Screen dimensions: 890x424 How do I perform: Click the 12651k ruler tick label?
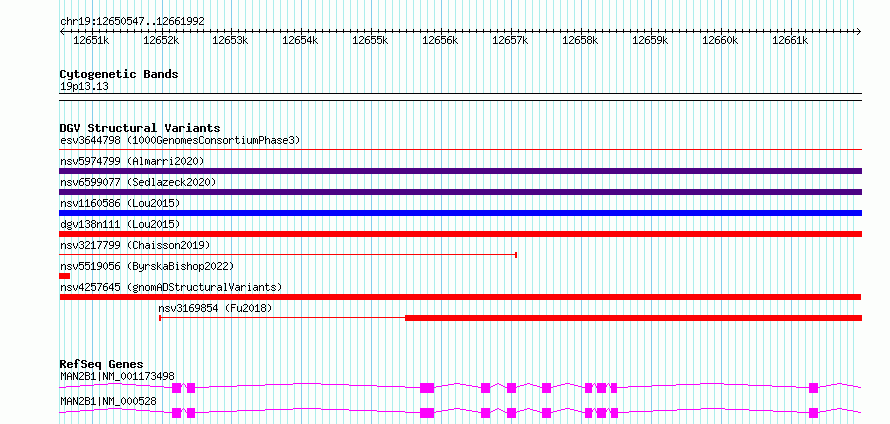pos(91,40)
